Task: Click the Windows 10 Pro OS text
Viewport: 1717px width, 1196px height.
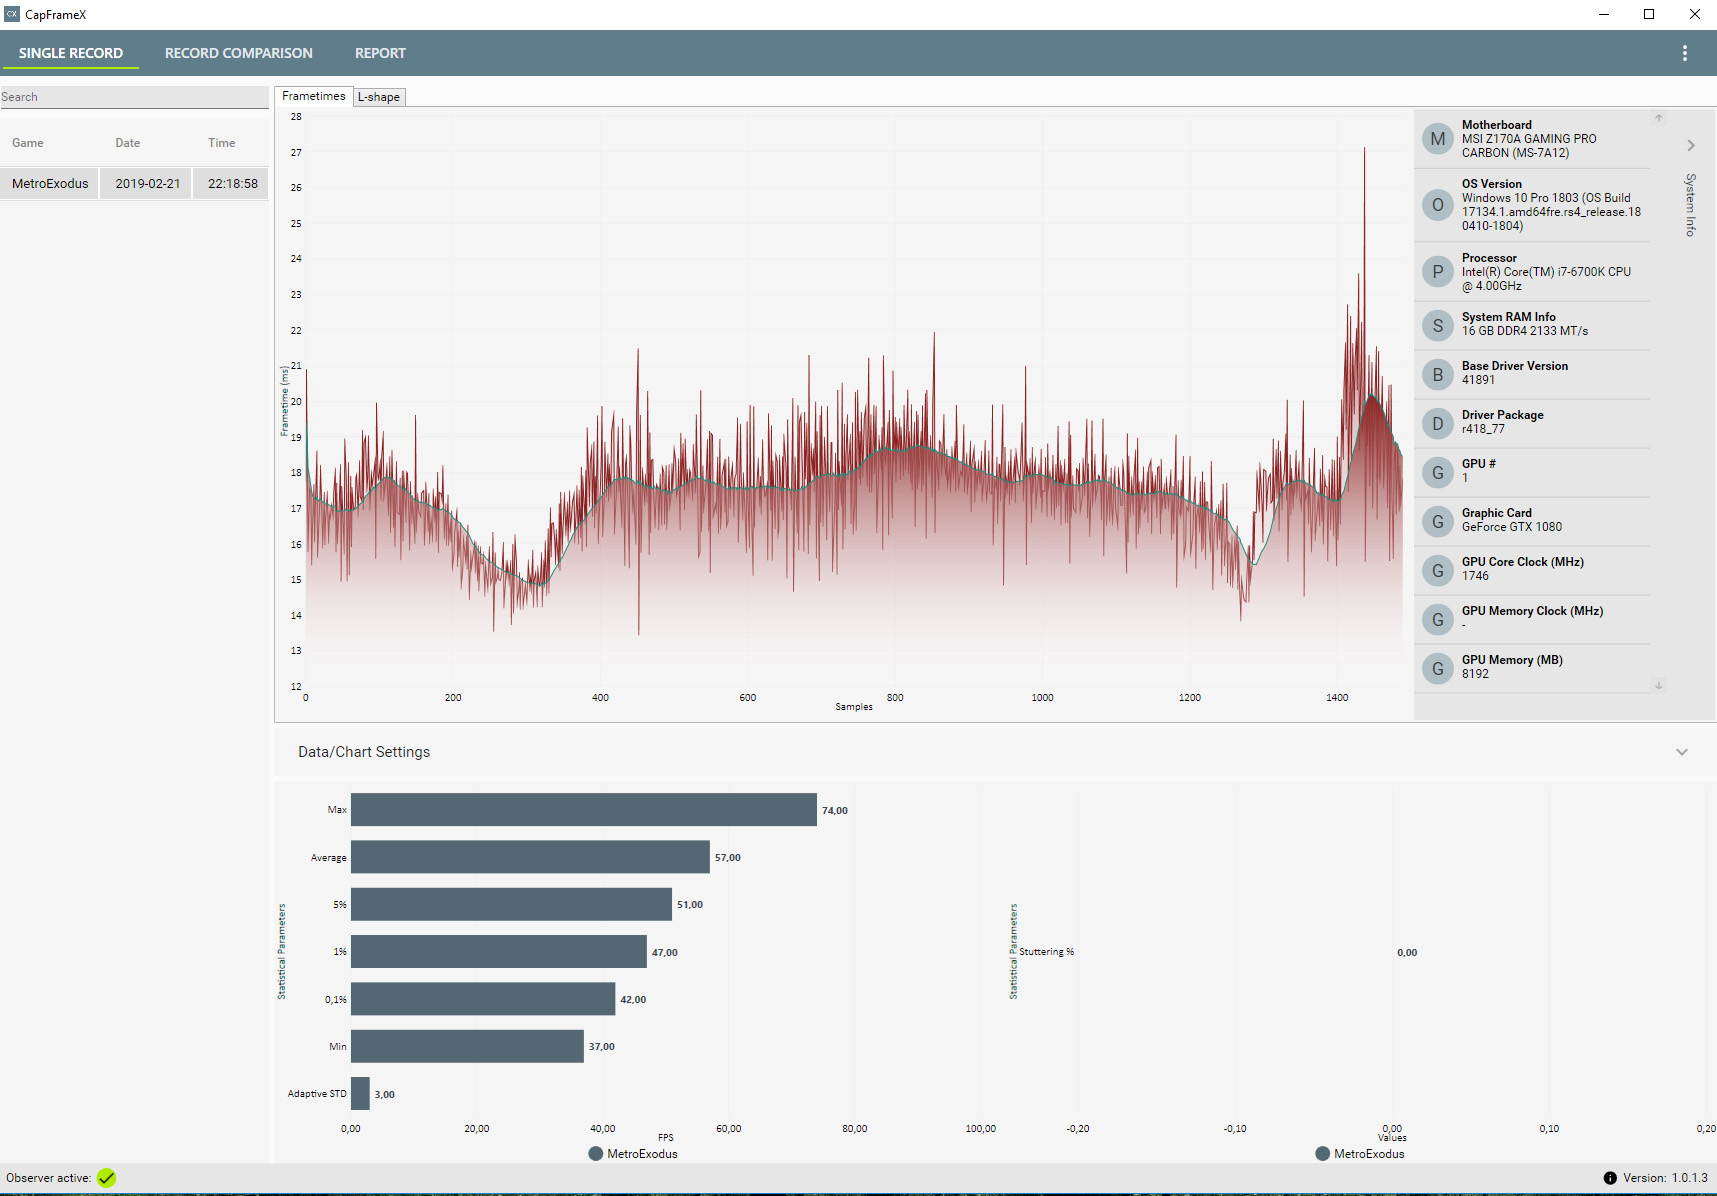Action: pos(1551,212)
